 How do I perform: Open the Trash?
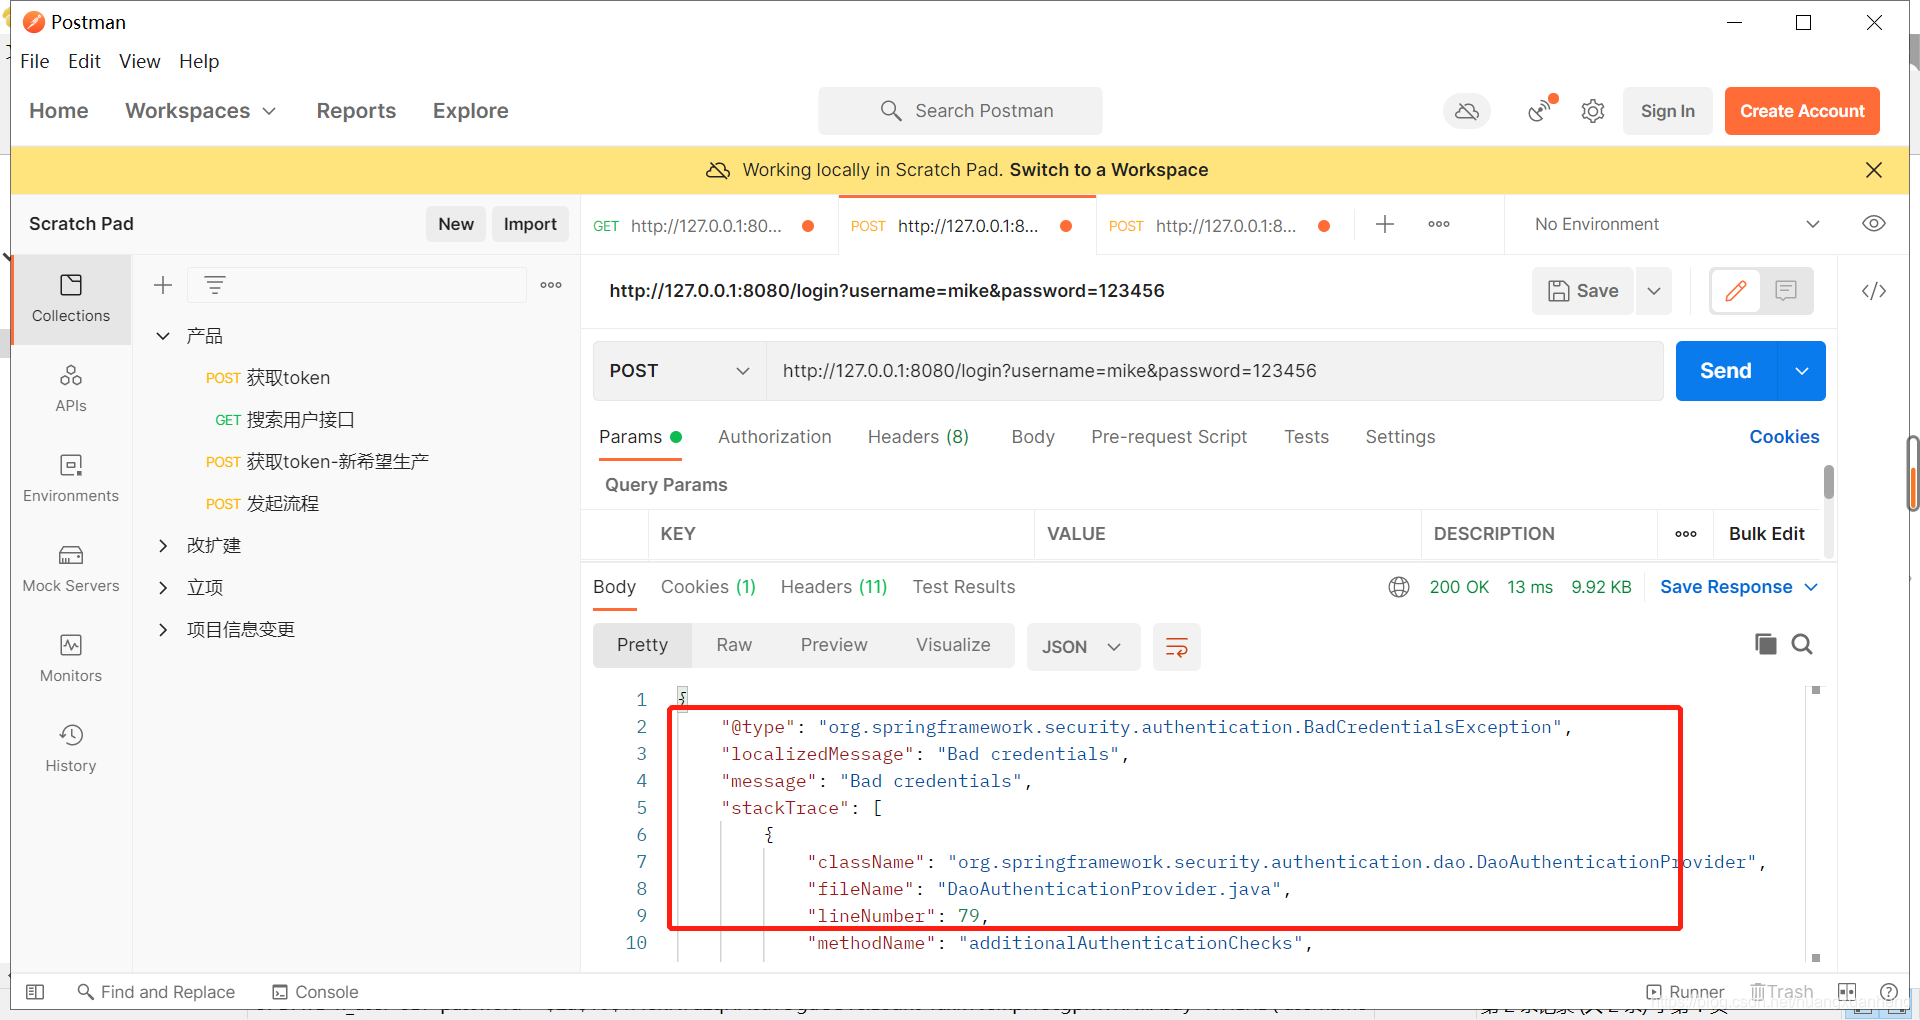(1782, 992)
